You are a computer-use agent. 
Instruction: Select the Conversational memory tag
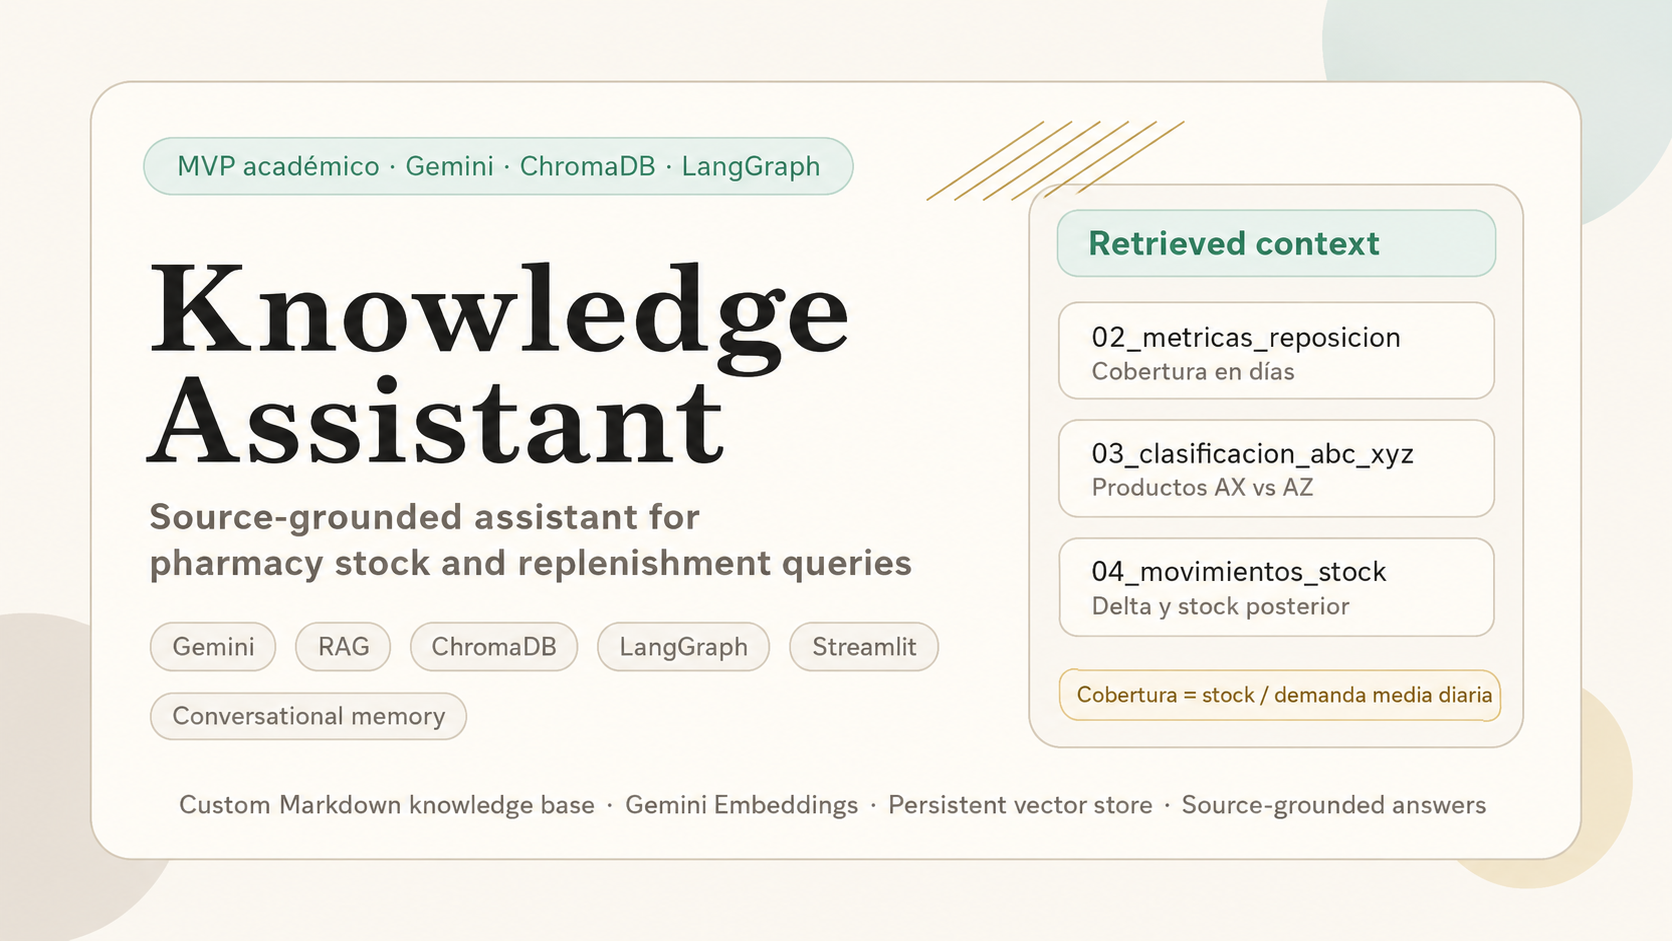(308, 716)
